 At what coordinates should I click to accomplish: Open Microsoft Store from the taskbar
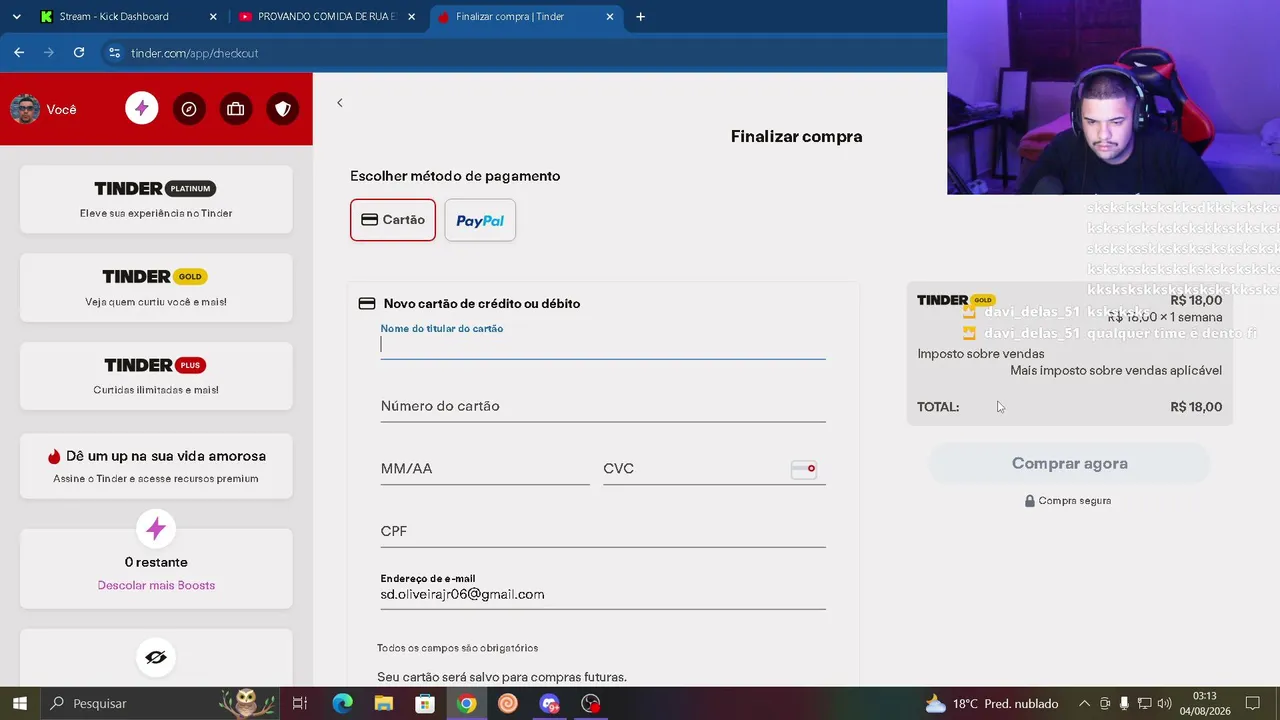[425, 704]
